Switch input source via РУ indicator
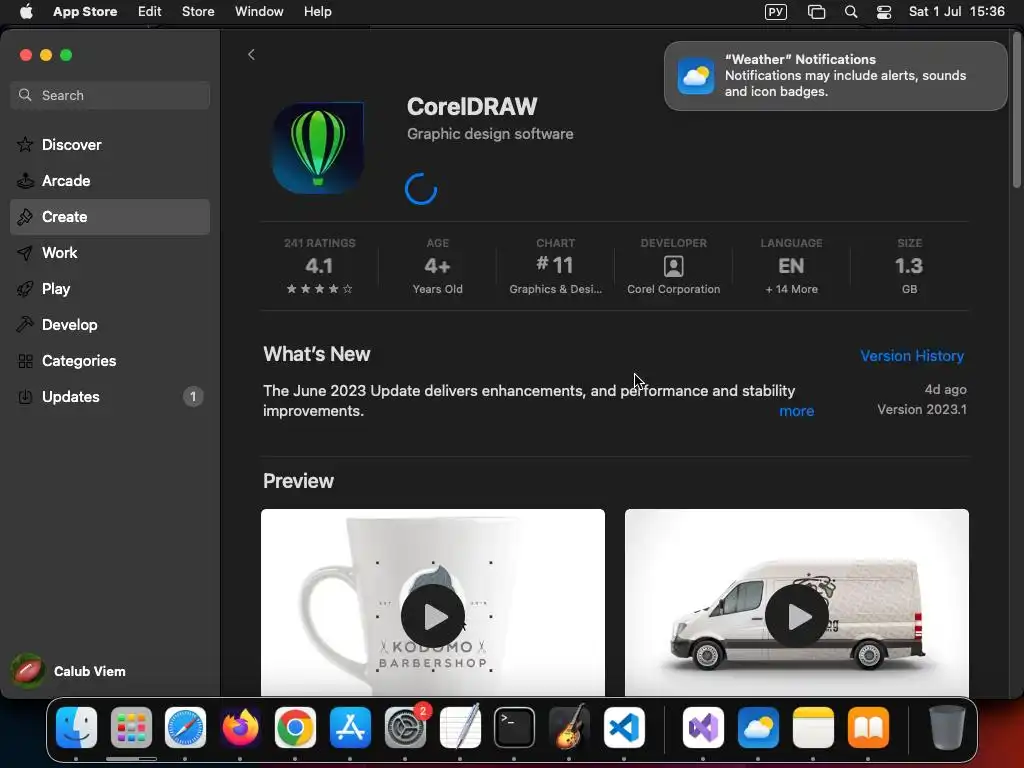The width and height of the screenshot is (1024, 768). pos(776,12)
